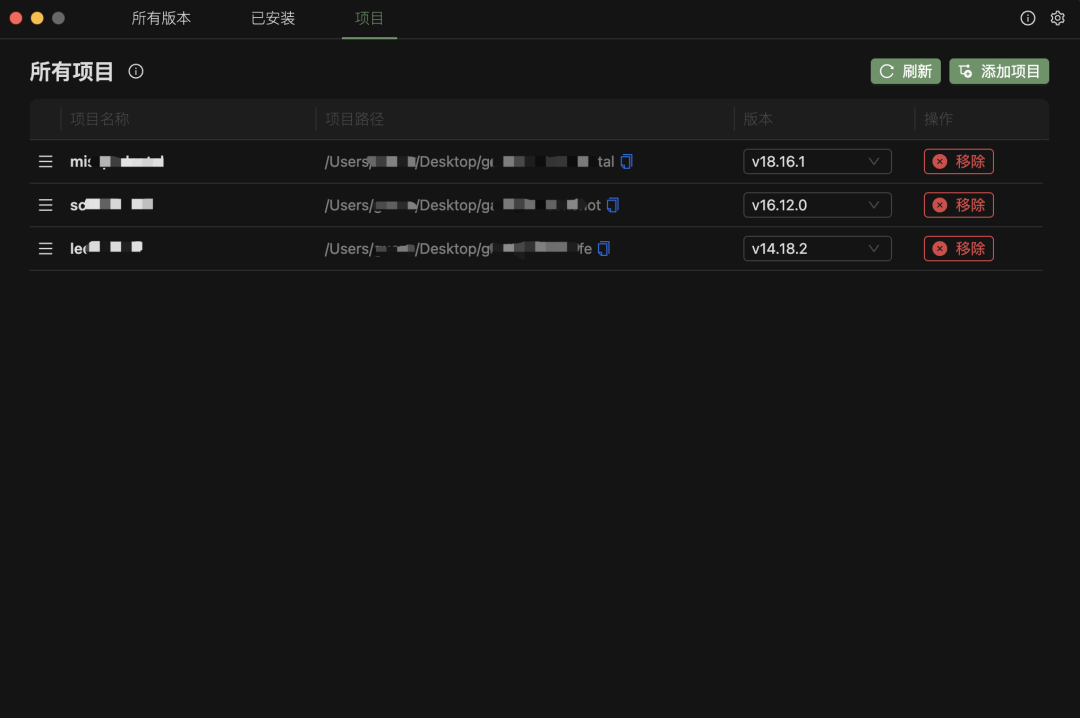The width and height of the screenshot is (1080, 718).
Task: Click drag handle of the first project row
Action: 45,161
